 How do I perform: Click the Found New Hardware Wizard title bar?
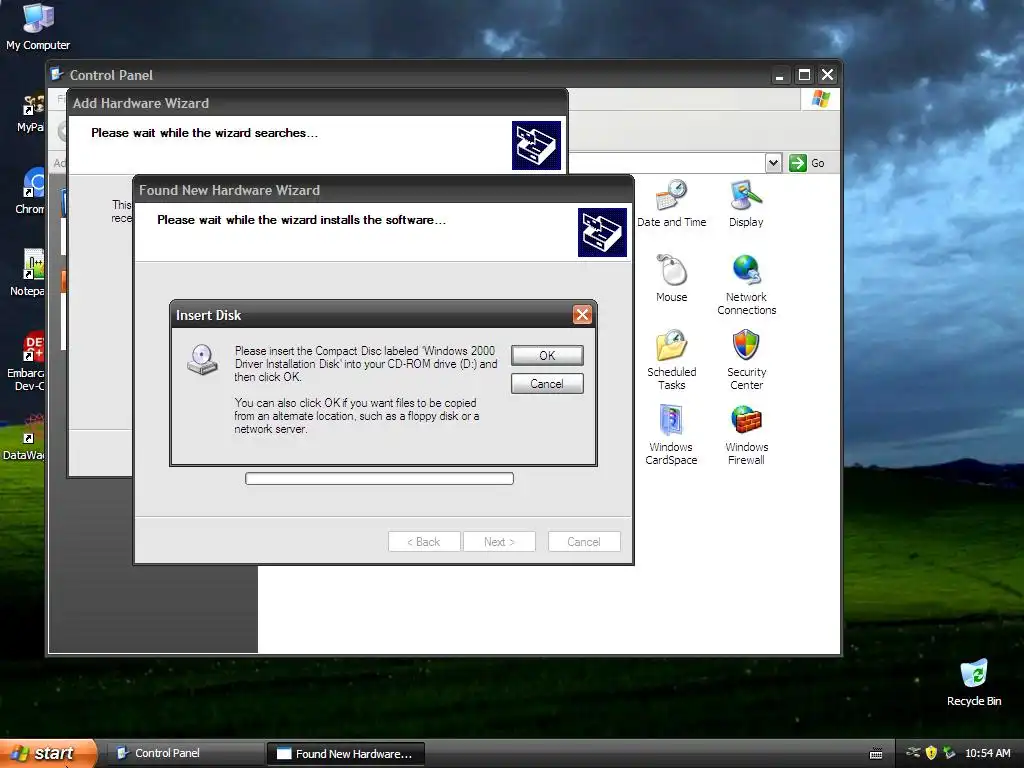click(x=383, y=190)
